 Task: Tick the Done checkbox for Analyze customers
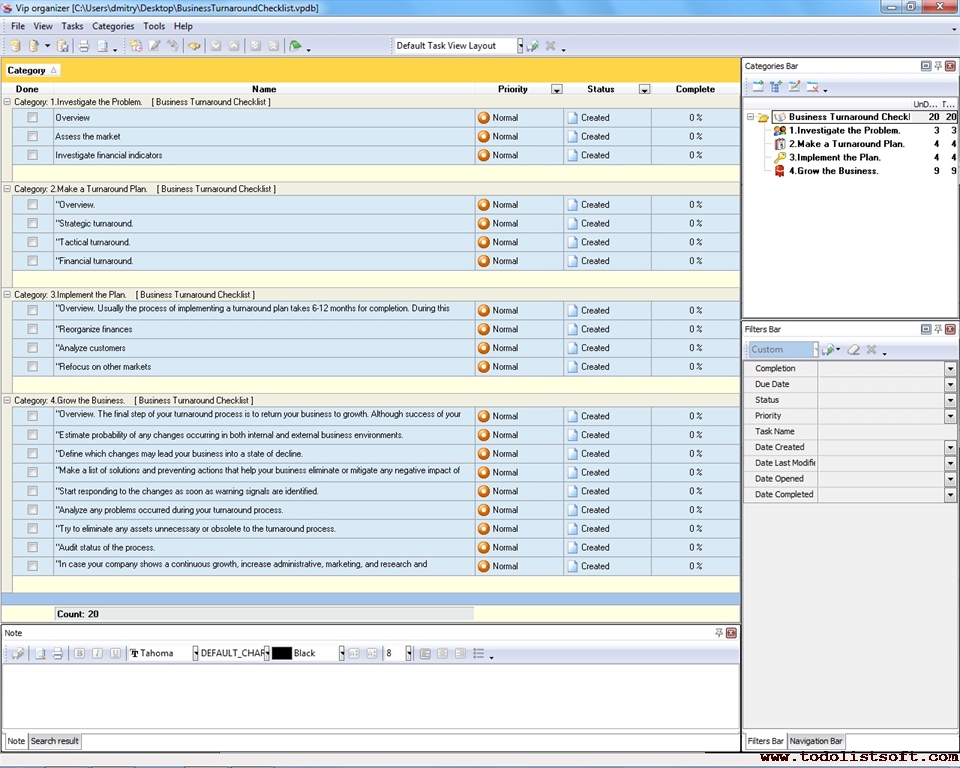click(32, 348)
